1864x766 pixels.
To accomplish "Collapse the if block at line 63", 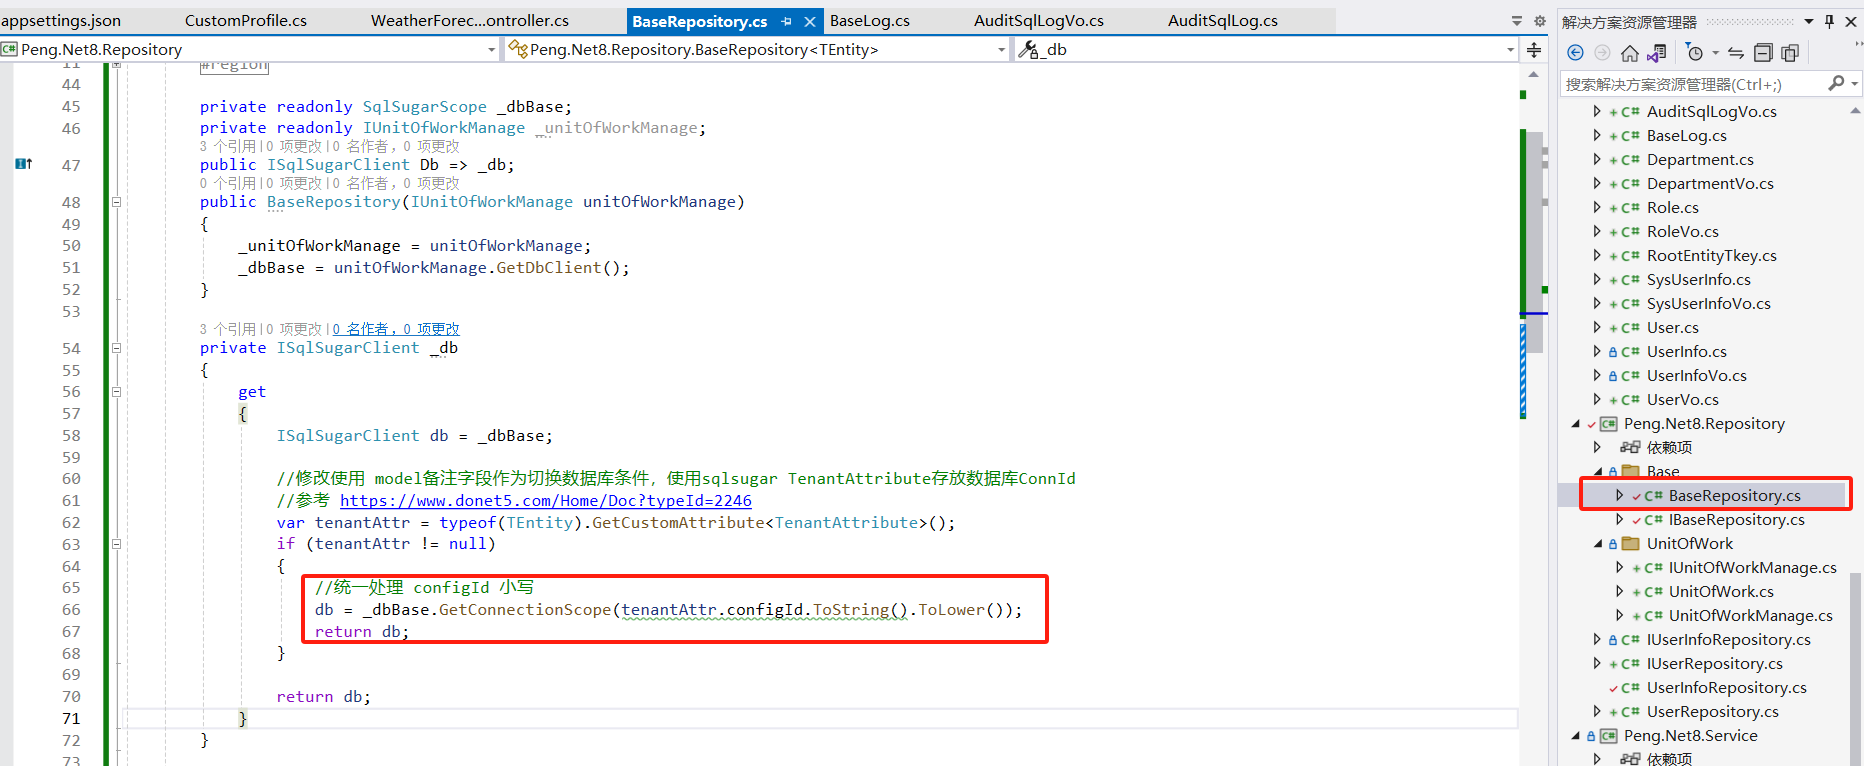I will (x=116, y=544).
